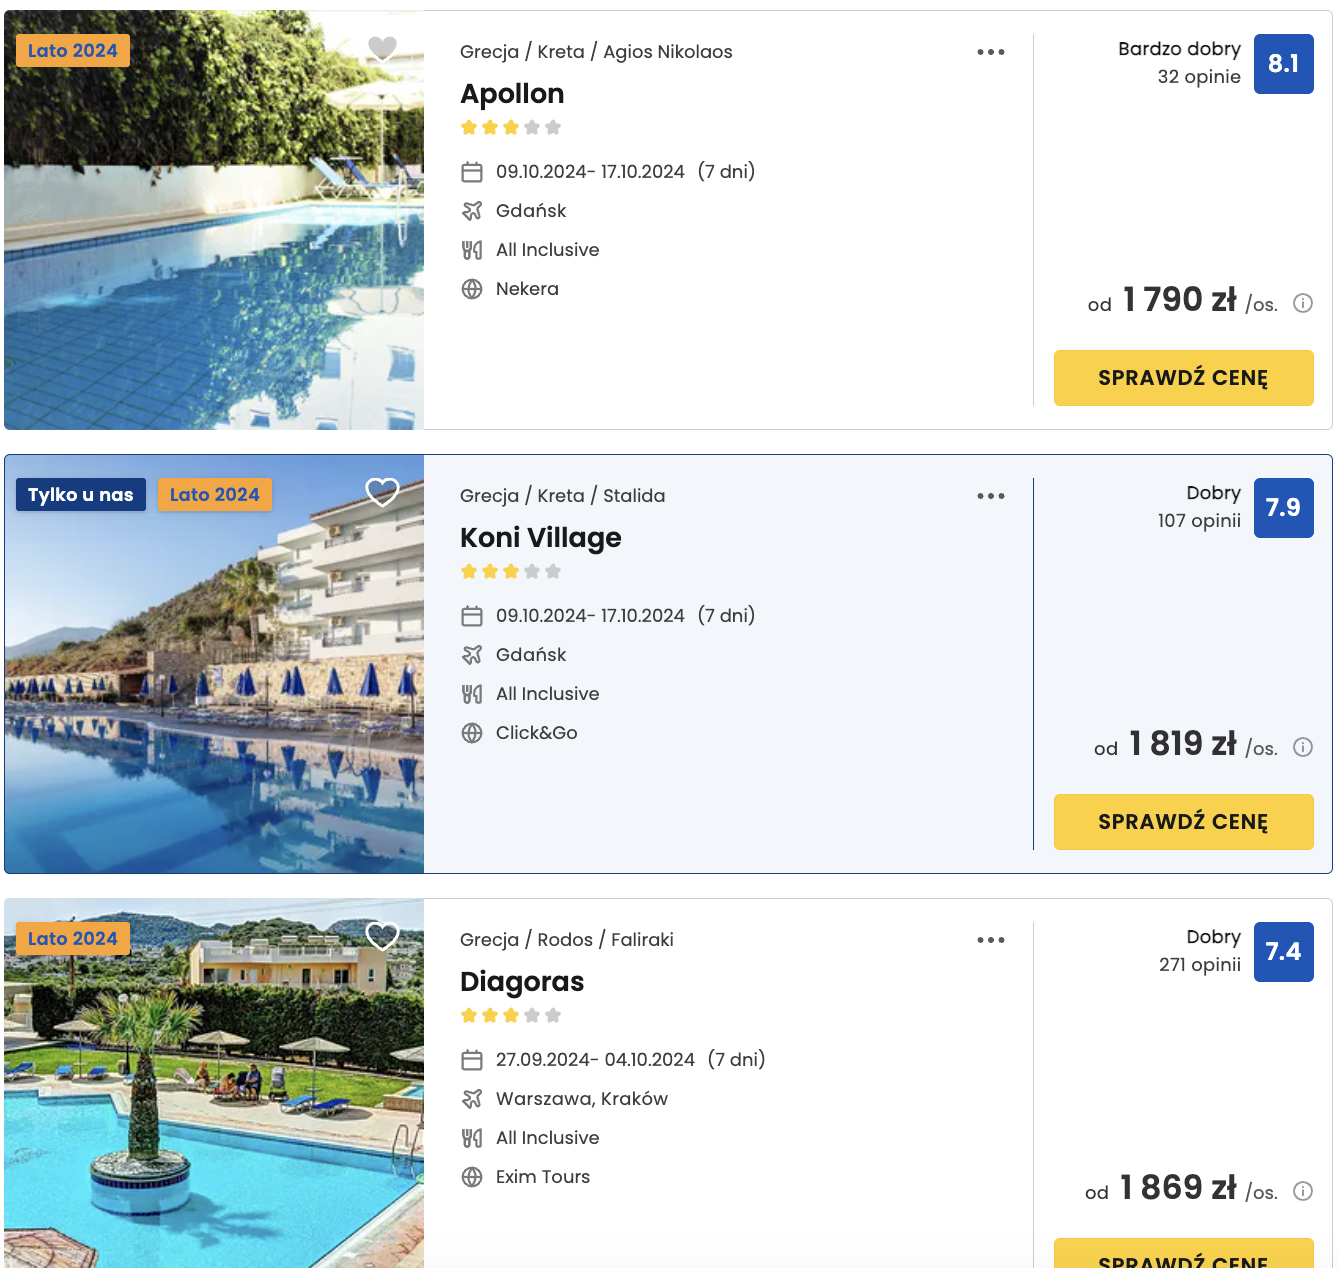Click globe icon next to Click&Go
Image resolution: width=1338 pixels, height=1268 pixels.
click(x=472, y=733)
